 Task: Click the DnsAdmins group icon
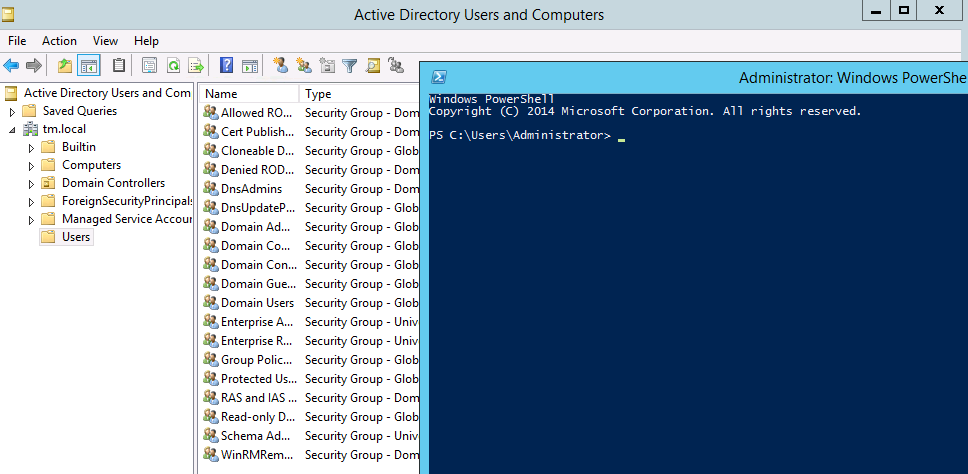click(x=211, y=189)
